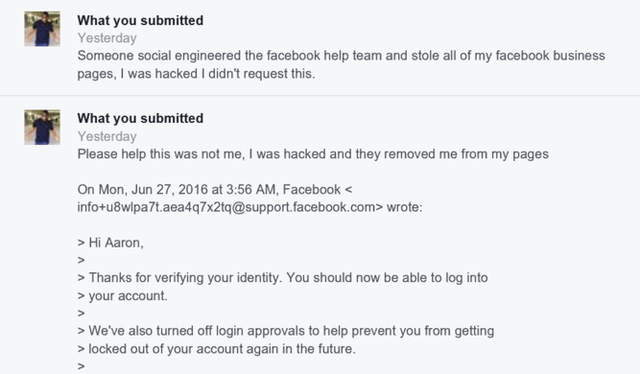Image resolution: width=640 pixels, height=374 pixels.
Task: Click the quoted '> Hi Aaron,' line
Action: point(111,243)
